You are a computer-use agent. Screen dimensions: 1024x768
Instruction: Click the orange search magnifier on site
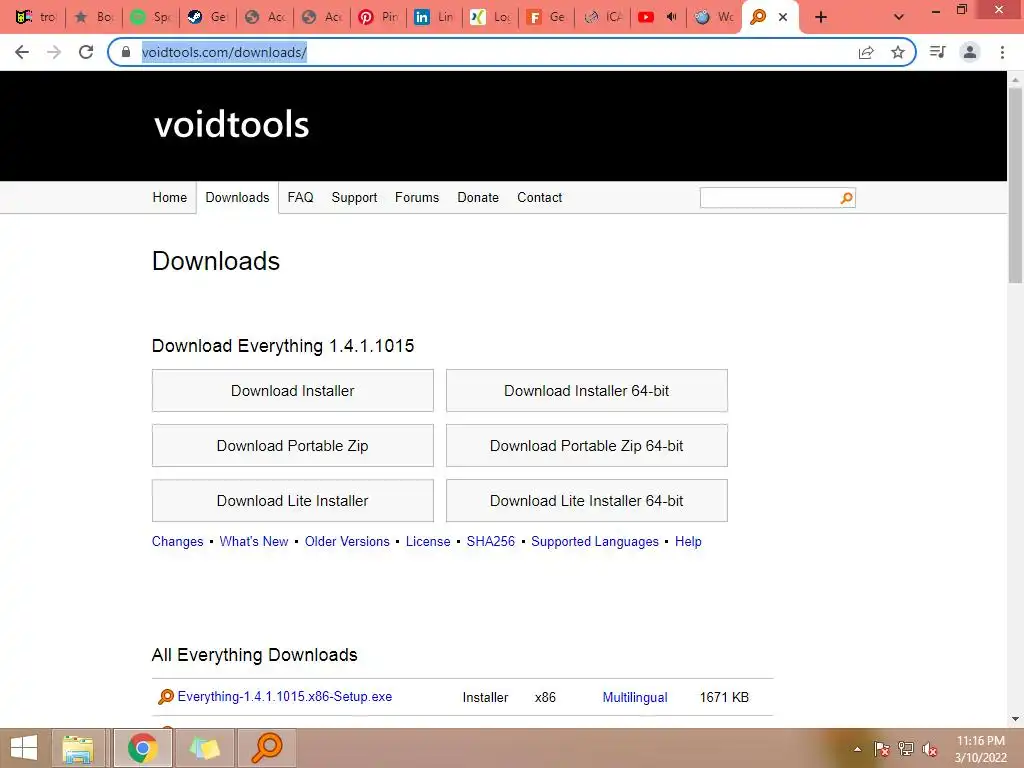pyautogui.click(x=846, y=198)
